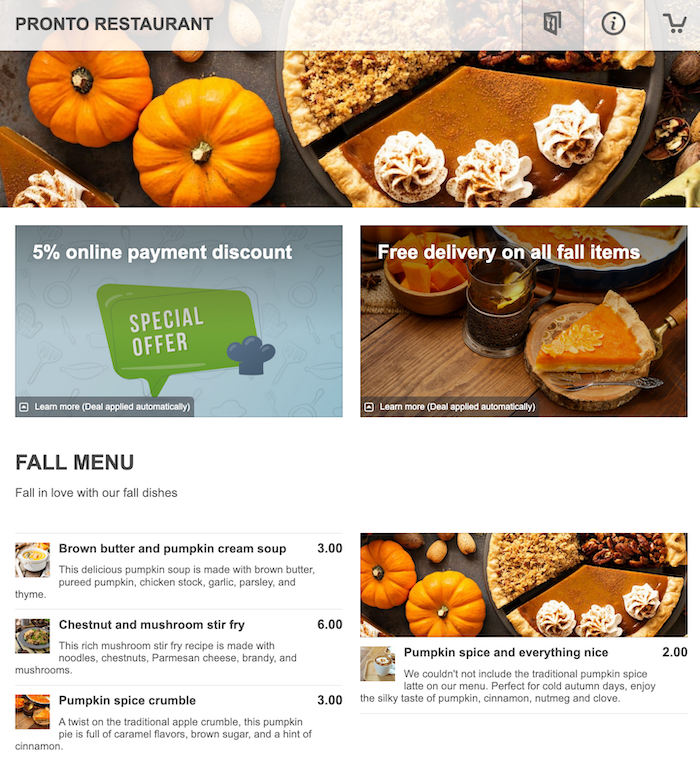Screen dimensions: 700x758
Task: Click the PRONTO RESTAURANT title
Action: tap(114, 24)
